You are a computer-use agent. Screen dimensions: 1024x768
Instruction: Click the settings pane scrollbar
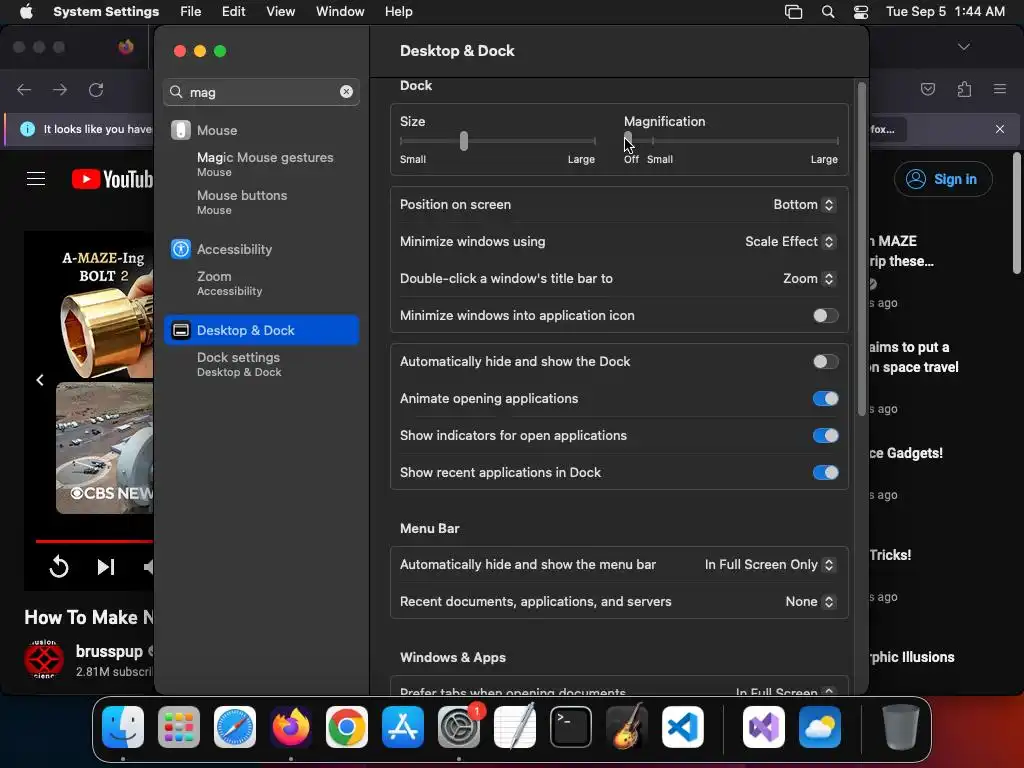click(x=861, y=248)
